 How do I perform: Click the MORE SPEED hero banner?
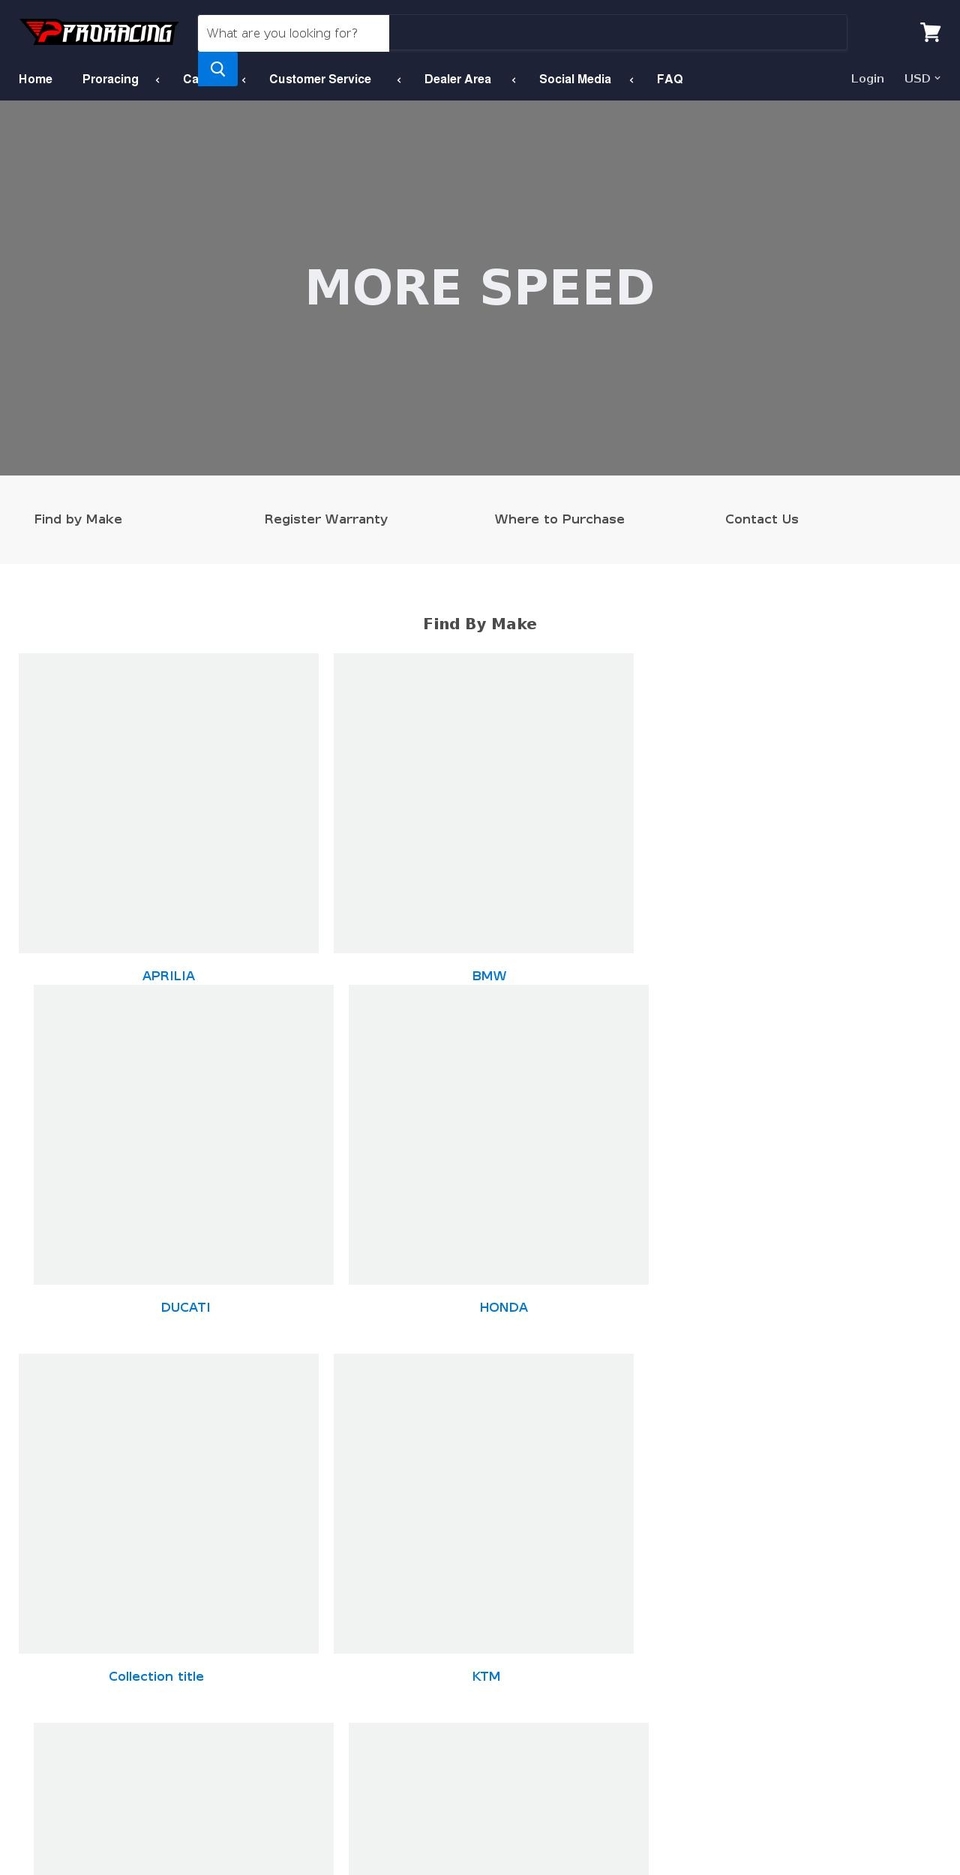pyautogui.click(x=480, y=288)
